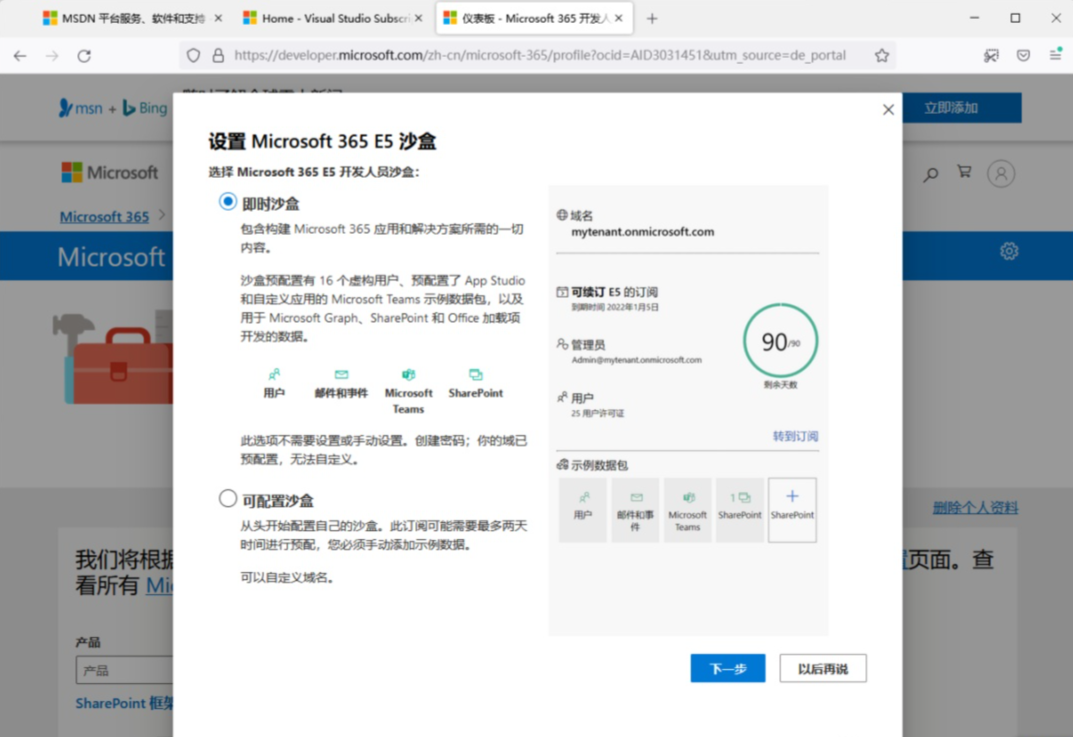Click the search magnifier in page header

(x=930, y=174)
